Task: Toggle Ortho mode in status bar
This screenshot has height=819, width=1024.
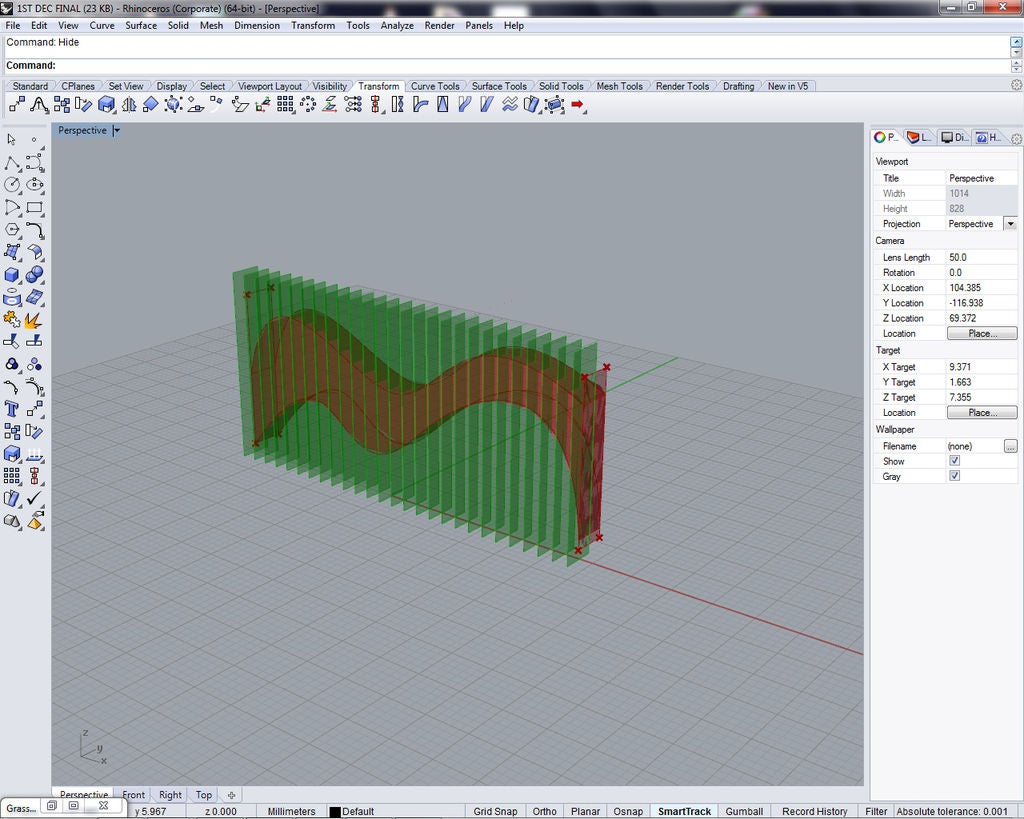Action: click(x=544, y=811)
